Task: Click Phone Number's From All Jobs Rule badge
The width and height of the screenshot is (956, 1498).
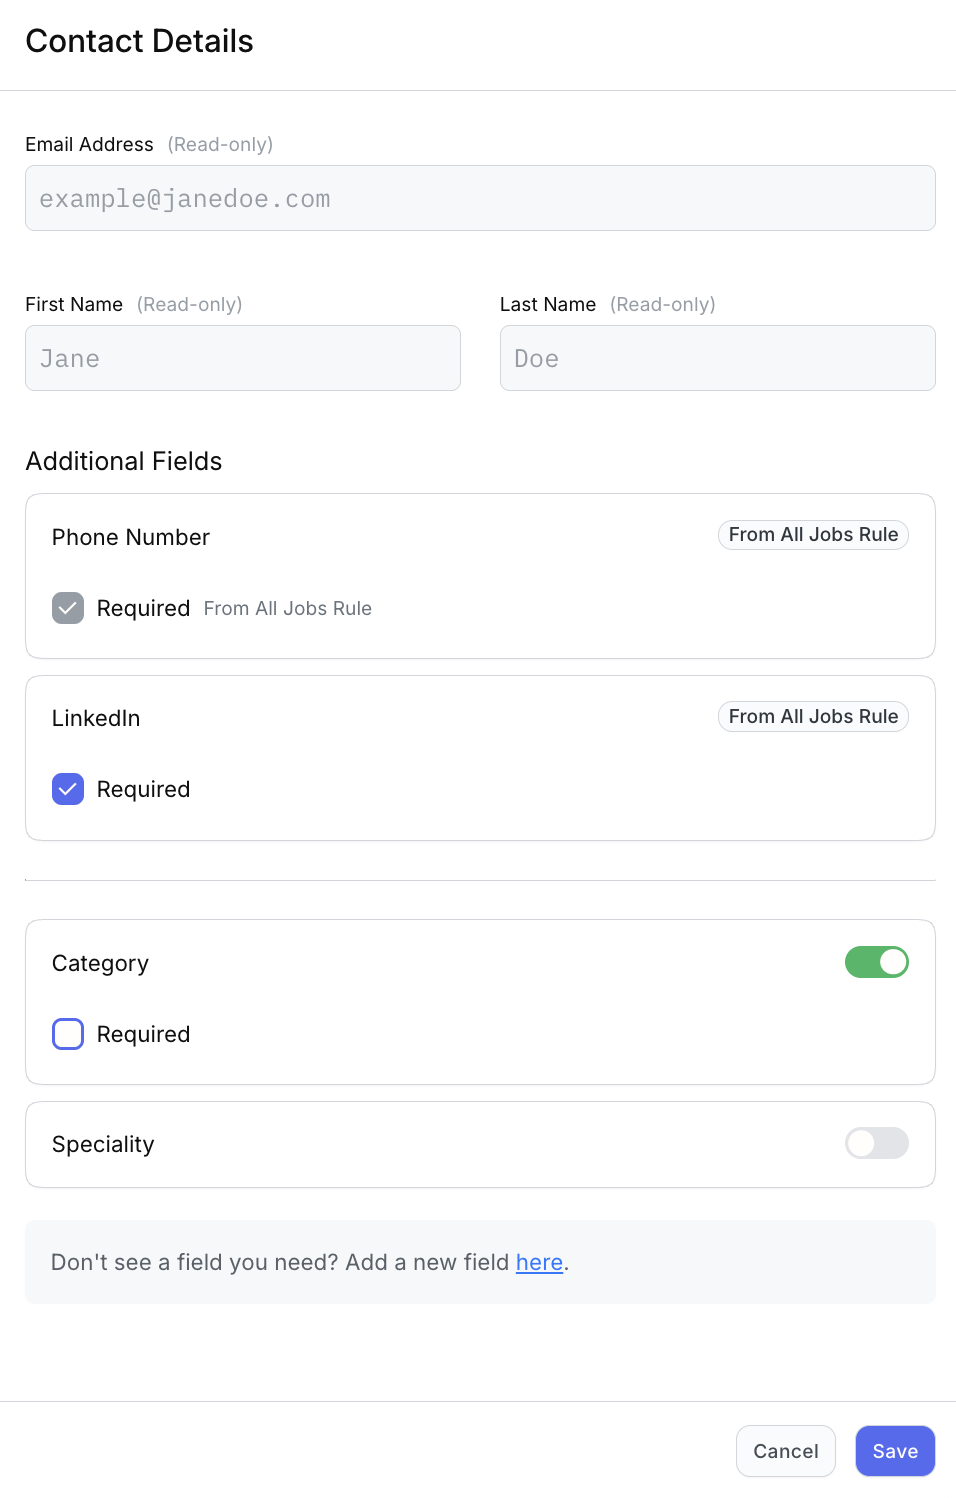Action: (x=813, y=535)
